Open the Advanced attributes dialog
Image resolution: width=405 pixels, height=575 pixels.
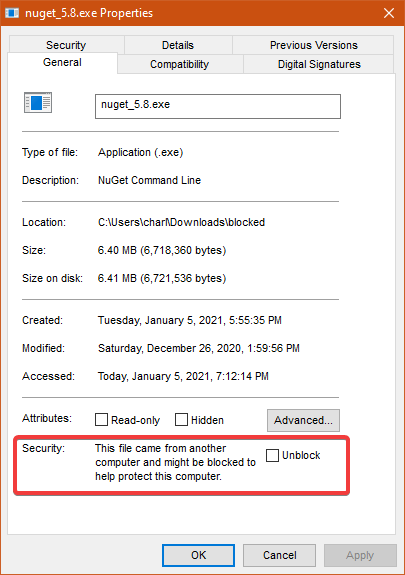(303, 420)
